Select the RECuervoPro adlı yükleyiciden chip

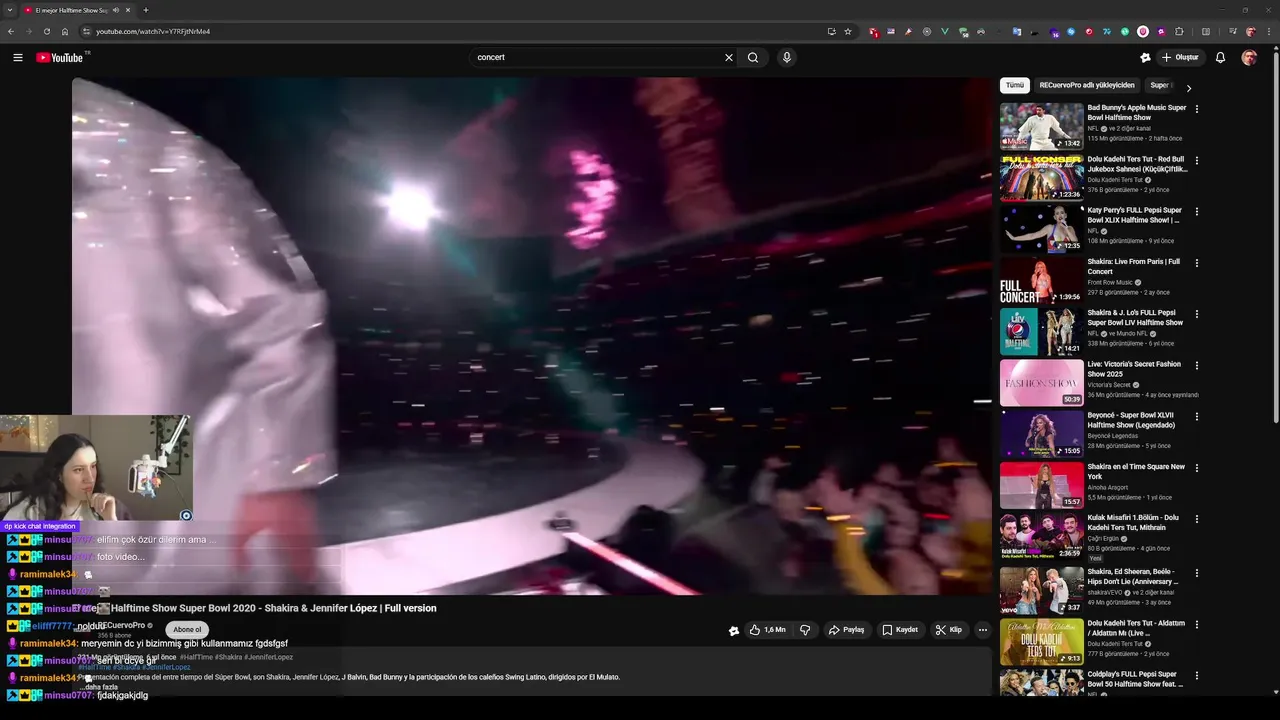coord(1087,85)
